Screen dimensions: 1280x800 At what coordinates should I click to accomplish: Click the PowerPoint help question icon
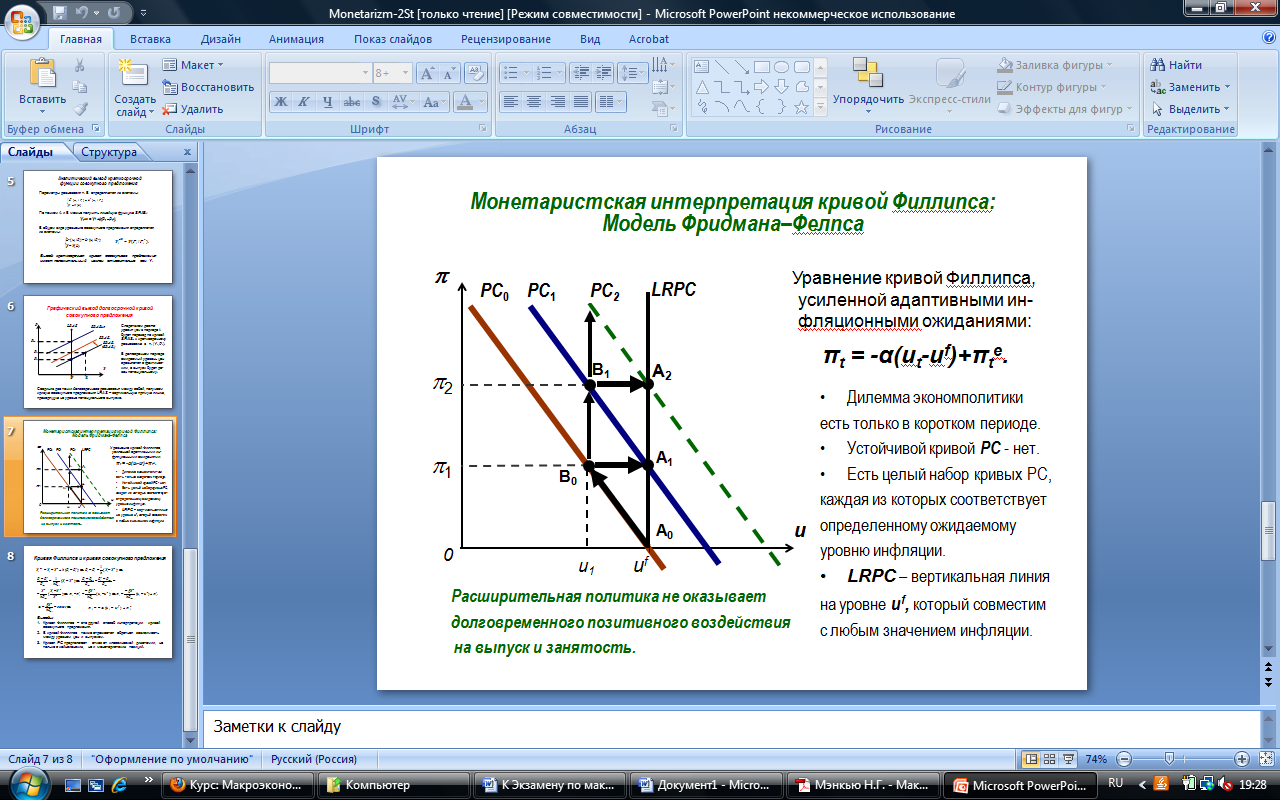tap(1268, 38)
